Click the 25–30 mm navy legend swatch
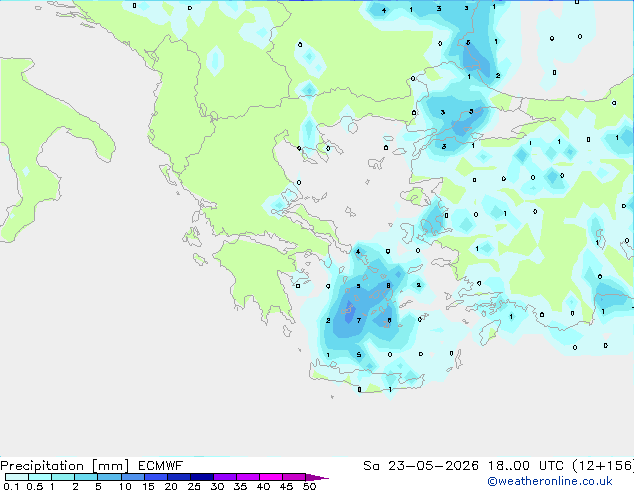 [x=202, y=477]
